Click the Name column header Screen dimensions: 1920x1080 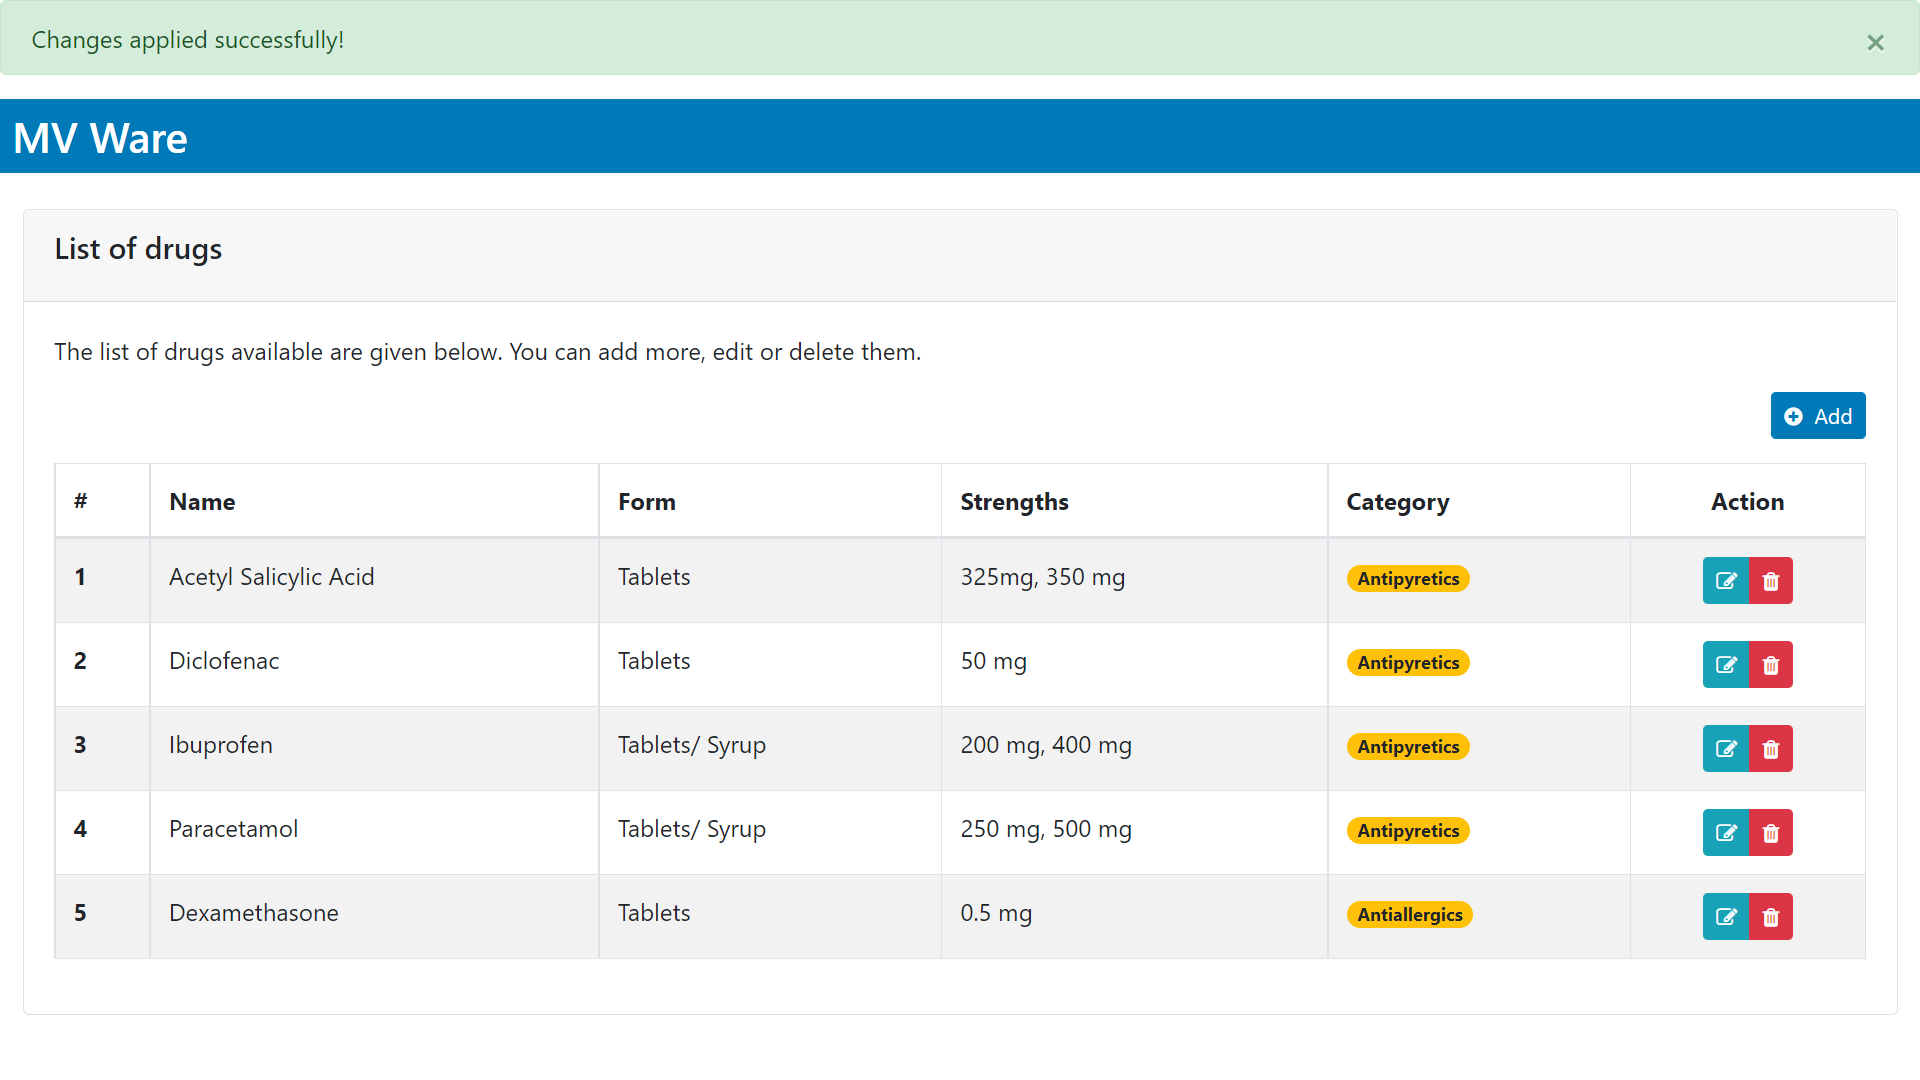(202, 502)
